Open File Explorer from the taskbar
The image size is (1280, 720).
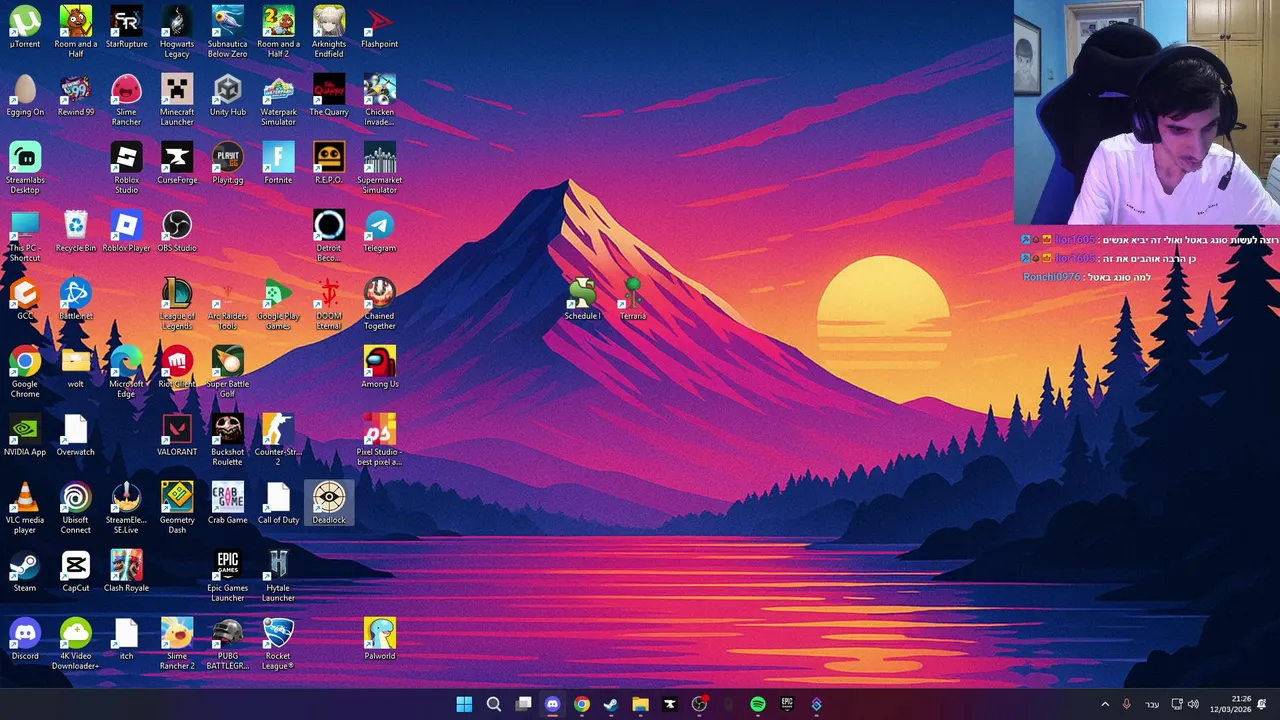click(640, 704)
